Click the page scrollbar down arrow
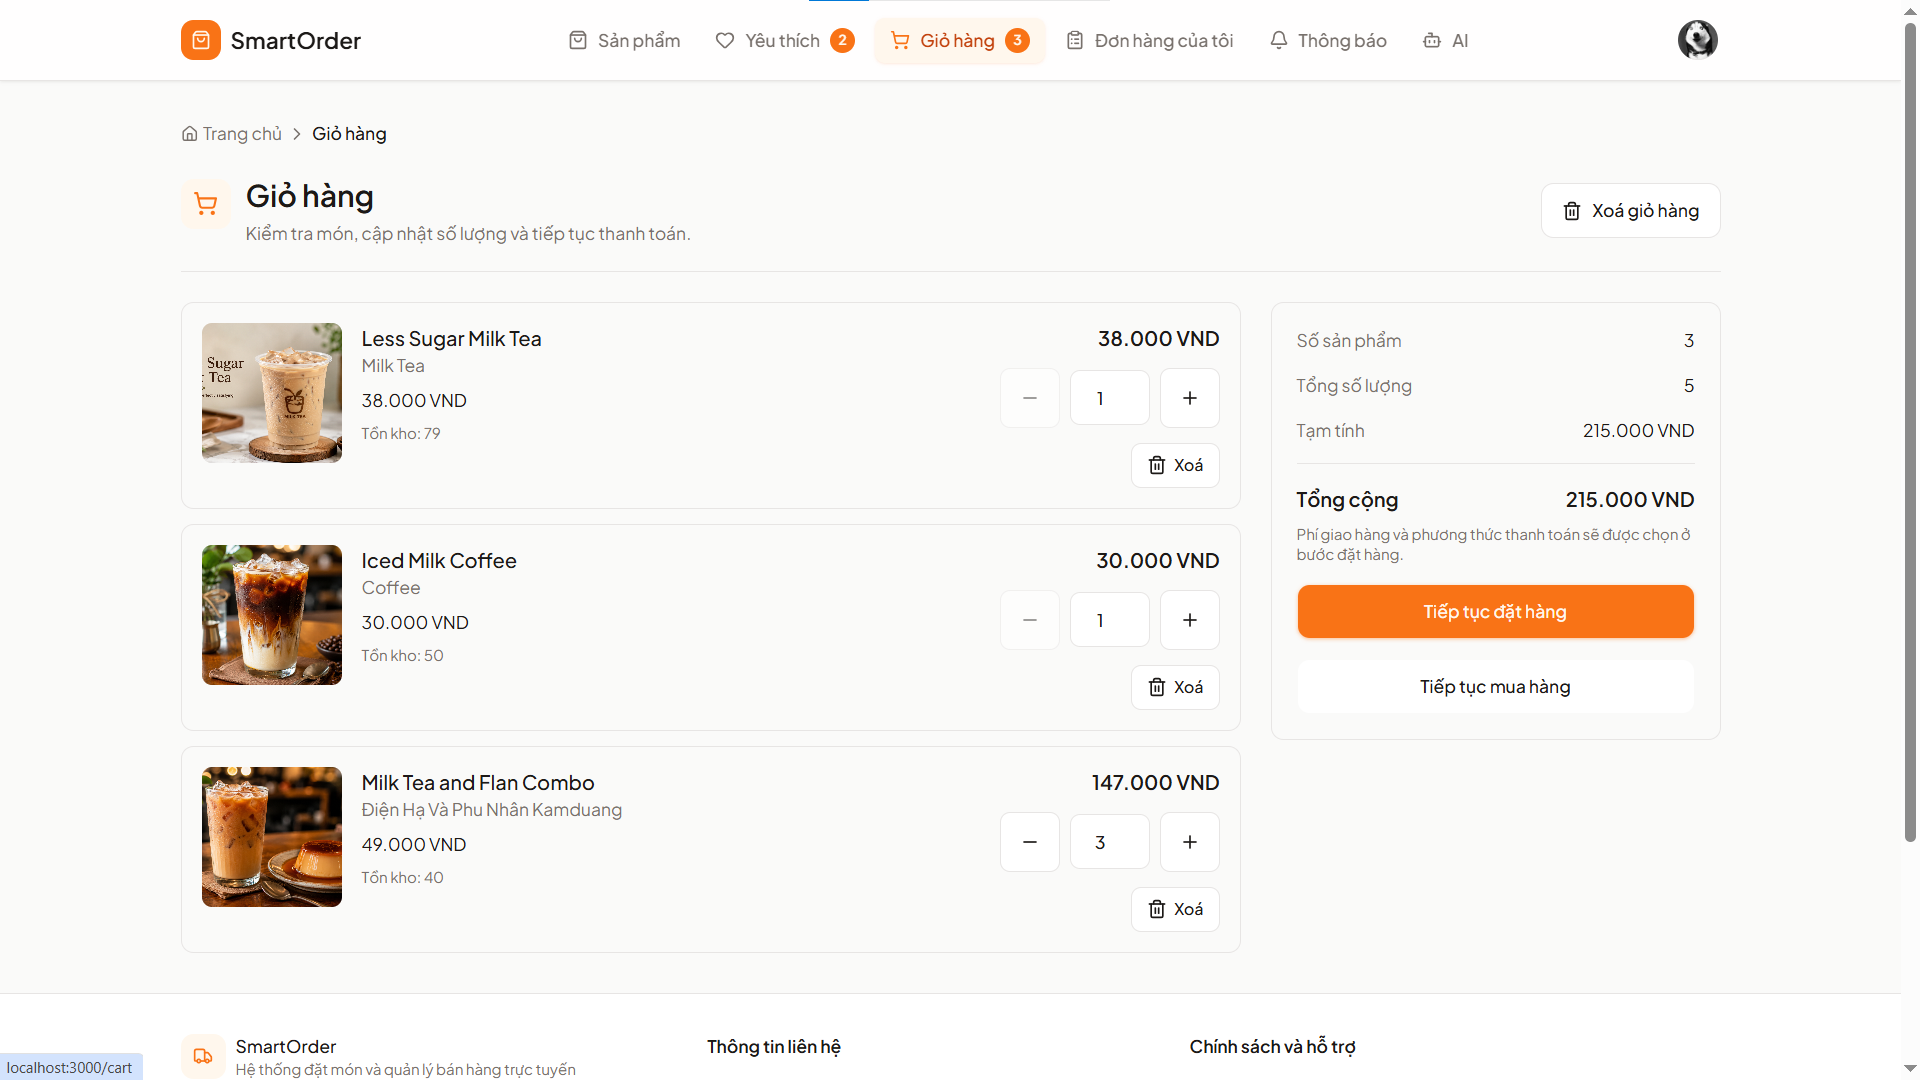The height and width of the screenshot is (1080, 1920). click(1910, 1068)
